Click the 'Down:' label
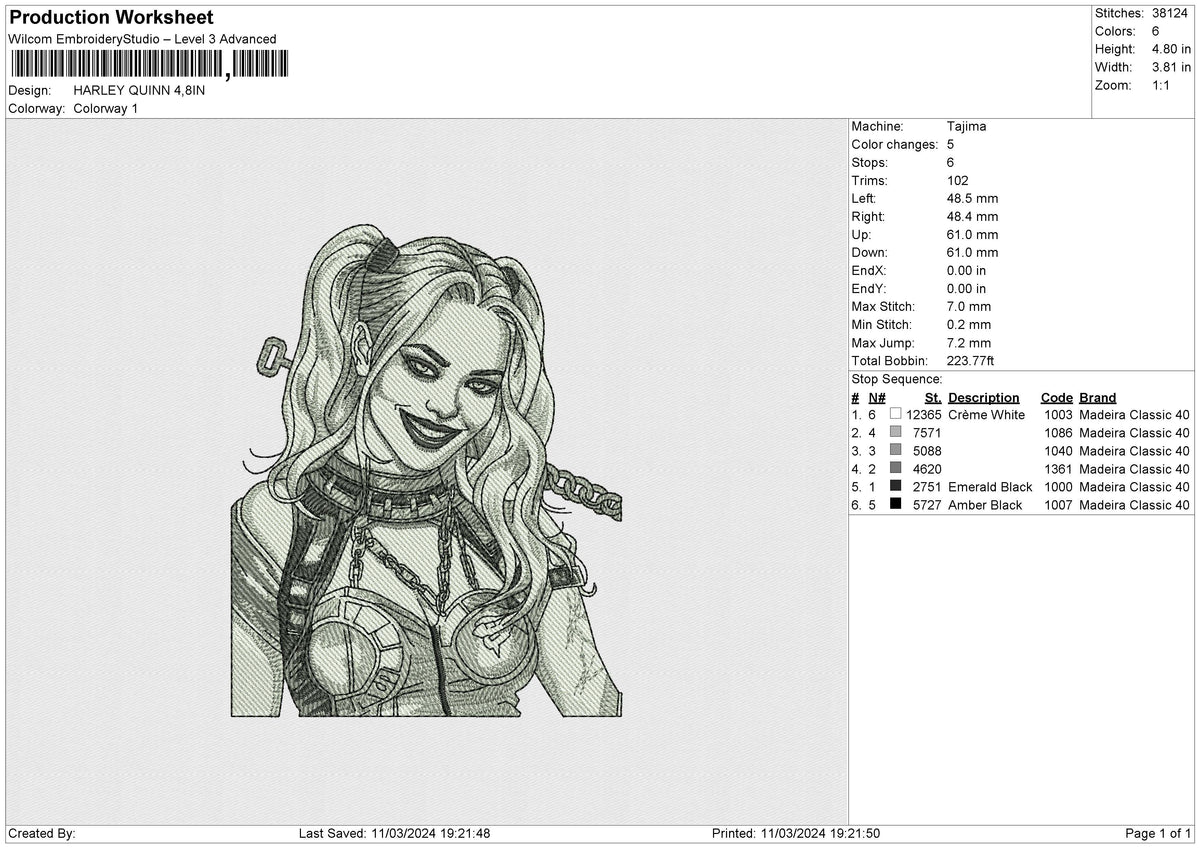 tap(869, 252)
